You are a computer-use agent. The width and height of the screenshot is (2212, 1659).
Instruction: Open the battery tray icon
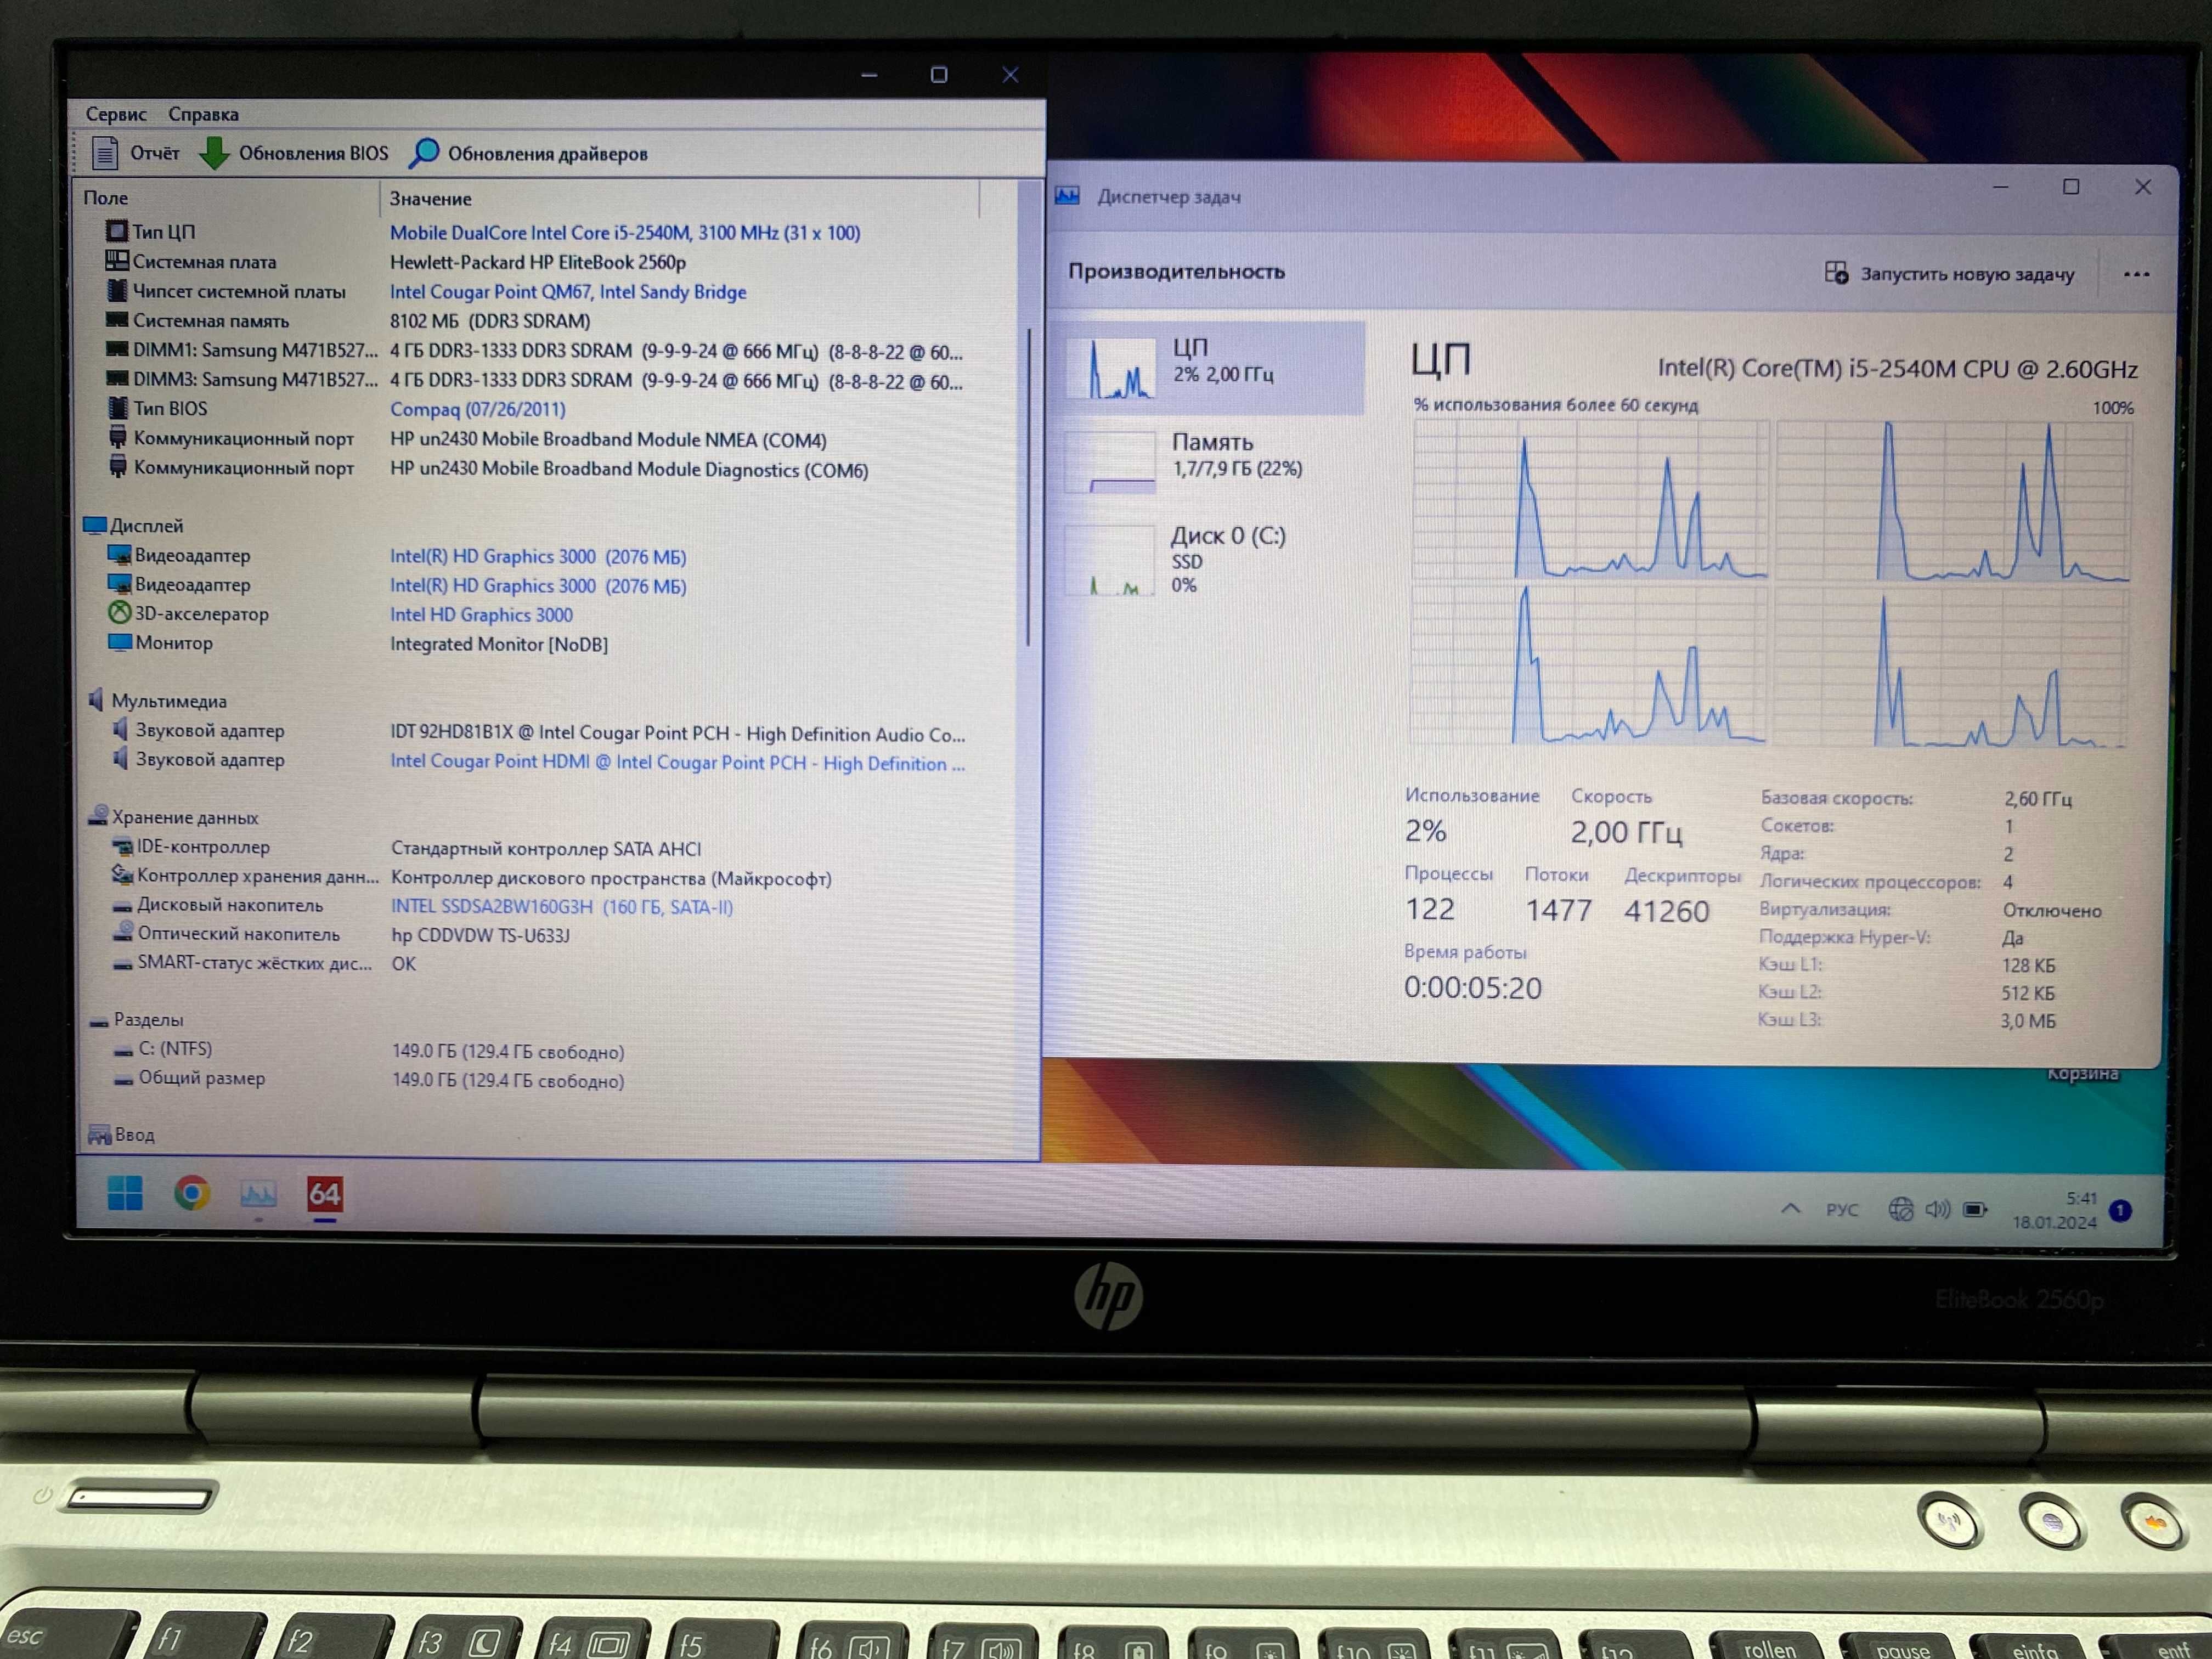(1975, 1209)
